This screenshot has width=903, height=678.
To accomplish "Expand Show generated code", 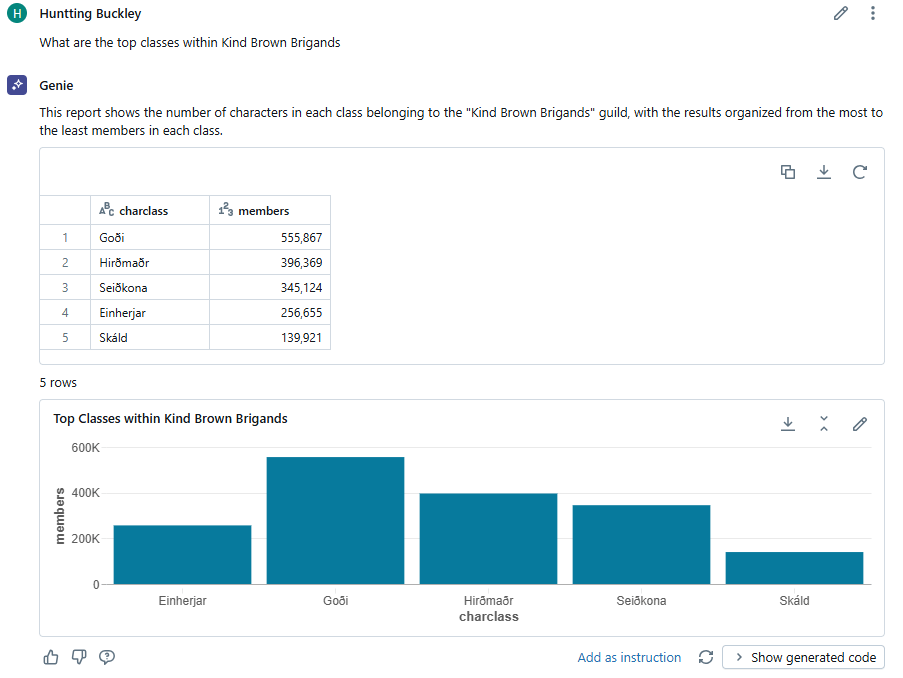I will [x=803, y=657].
